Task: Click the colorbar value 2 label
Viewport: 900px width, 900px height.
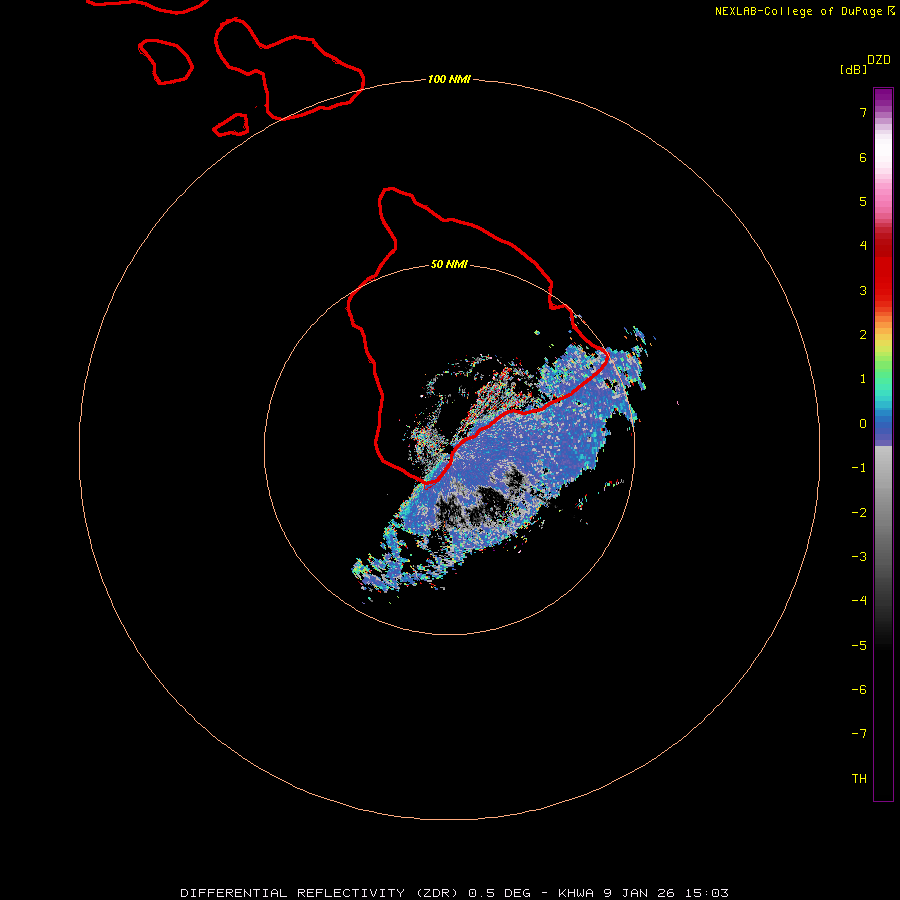Action: tap(863, 335)
